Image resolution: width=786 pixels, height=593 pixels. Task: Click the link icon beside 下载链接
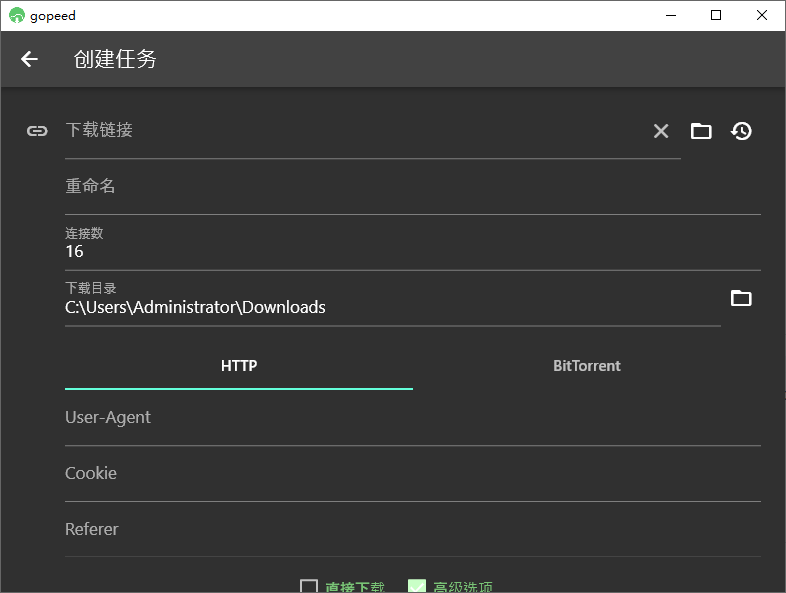coord(37,131)
